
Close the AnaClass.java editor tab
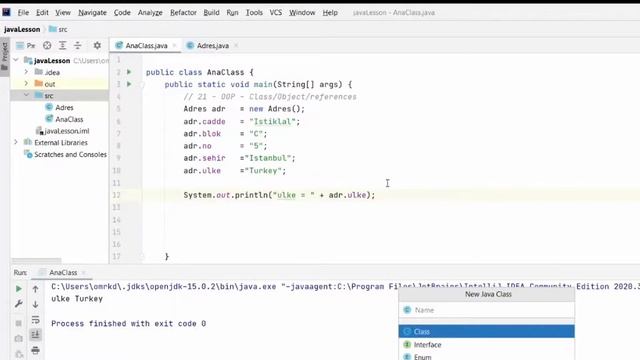(x=174, y=46)
